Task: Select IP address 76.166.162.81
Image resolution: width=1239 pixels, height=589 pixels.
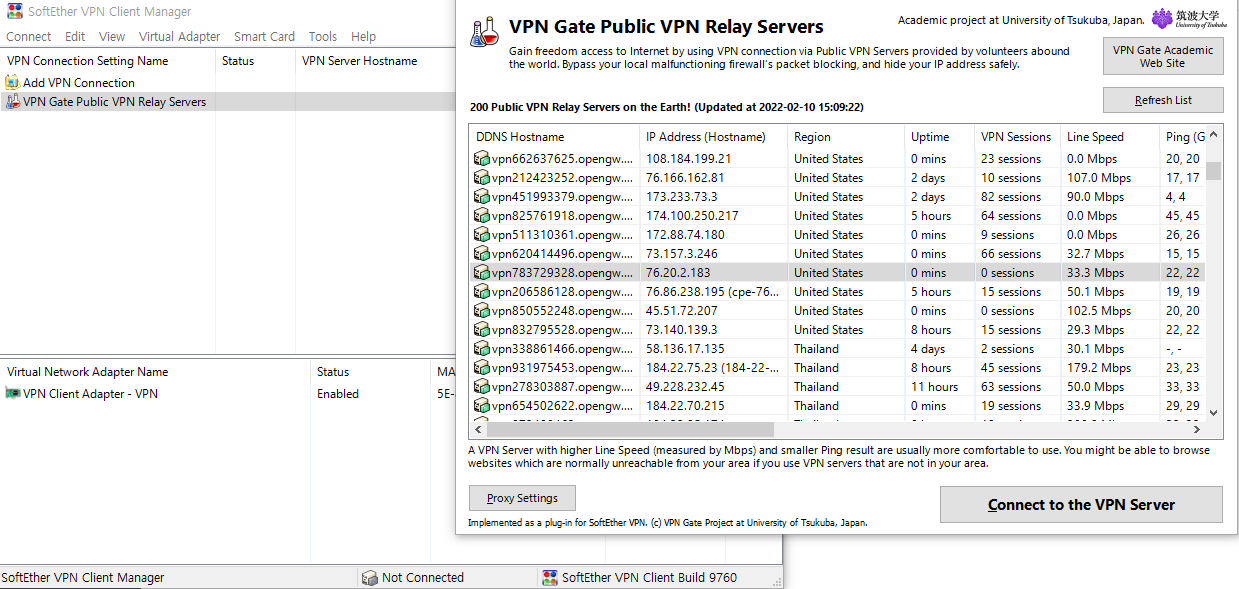Action: coord(685,178)
